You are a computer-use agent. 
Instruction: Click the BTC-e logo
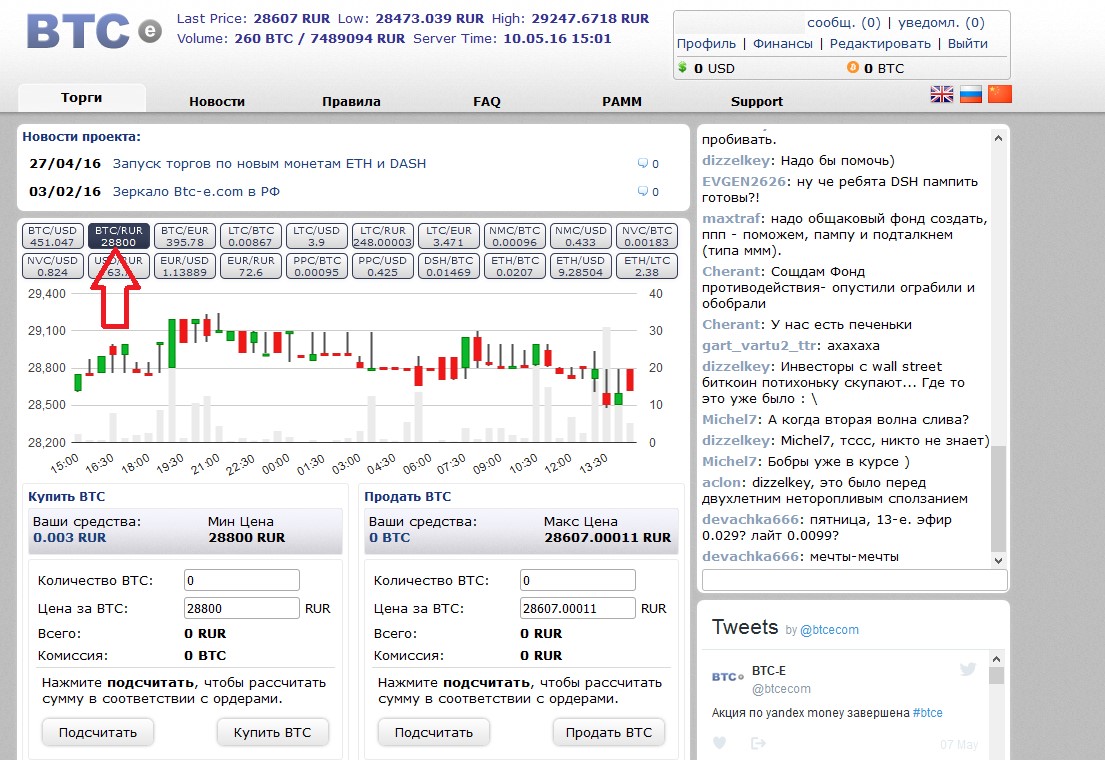[94, 32]
